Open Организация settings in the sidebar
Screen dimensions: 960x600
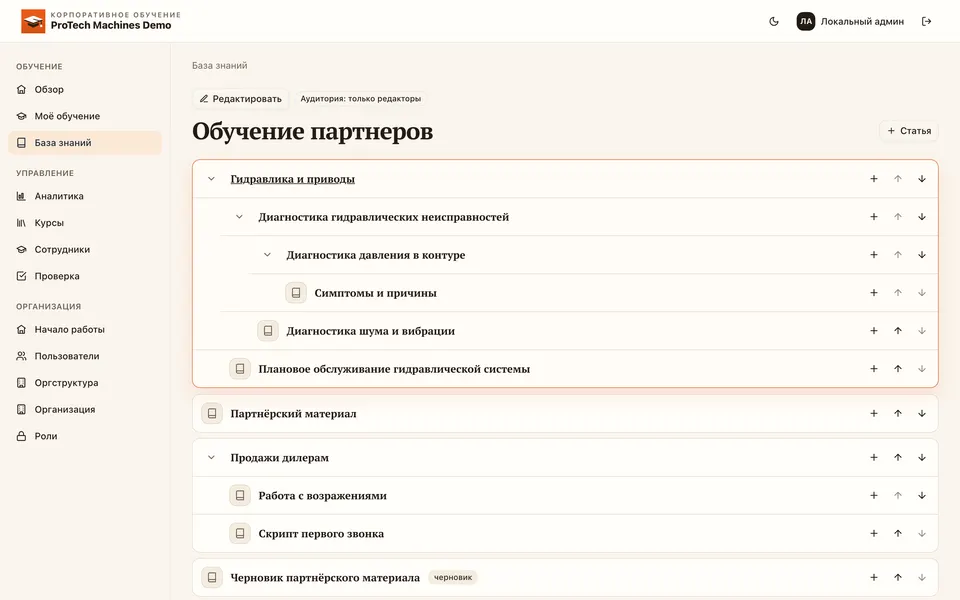[x=84, y=409]
